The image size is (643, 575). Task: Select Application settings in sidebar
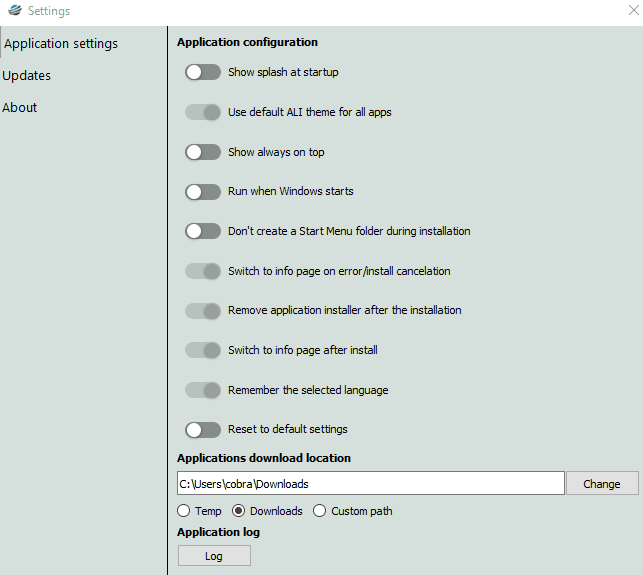click(61, 43)
